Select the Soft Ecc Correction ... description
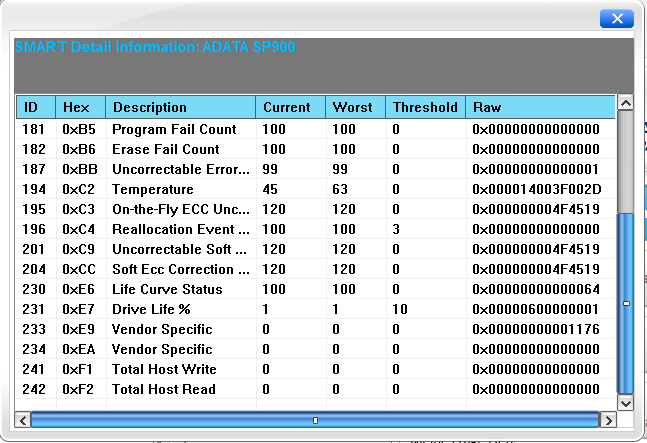The width and height of the screenshot is (647, 443). click(x=181, y=269)
